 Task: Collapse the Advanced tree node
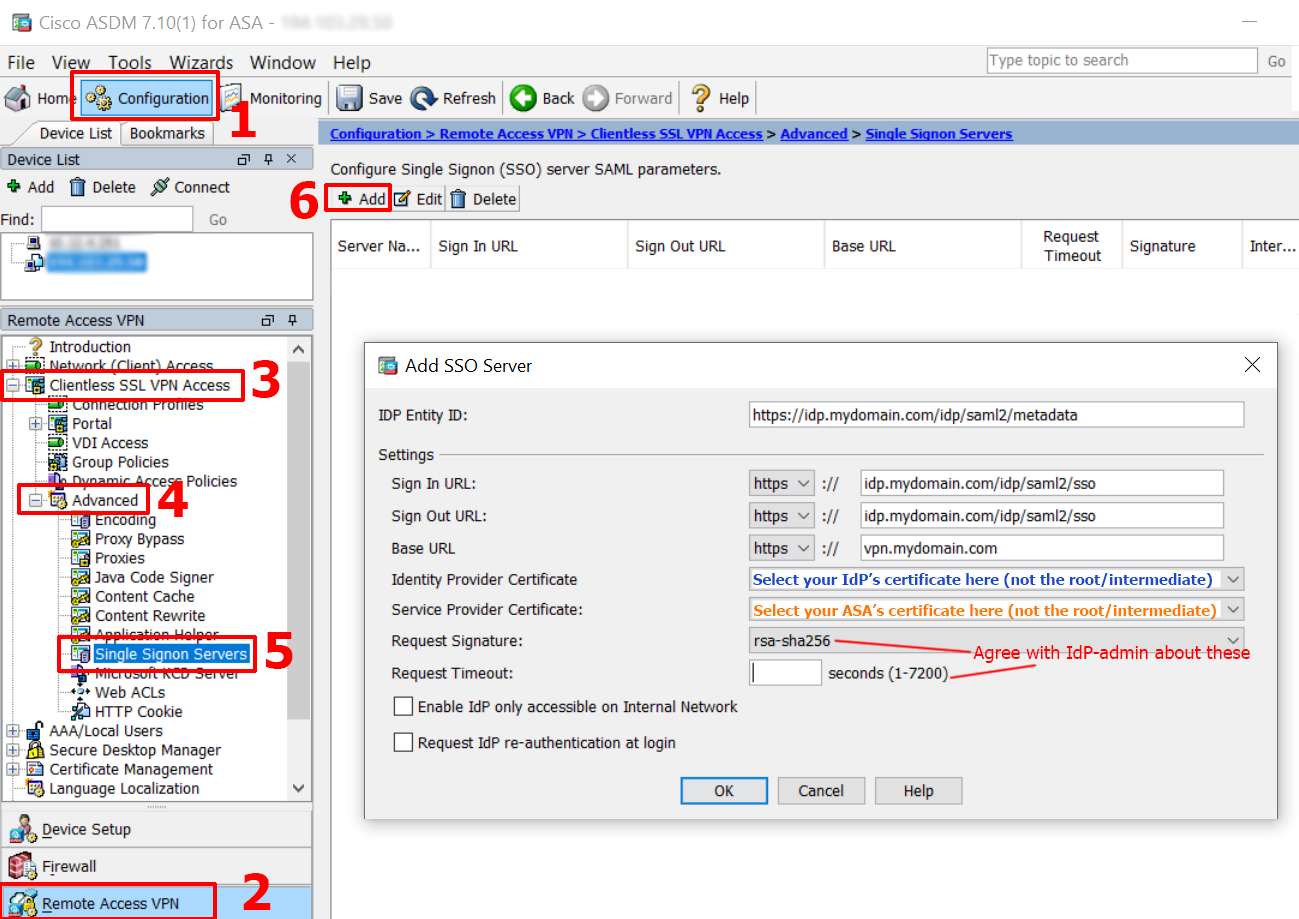coord(33,500)
